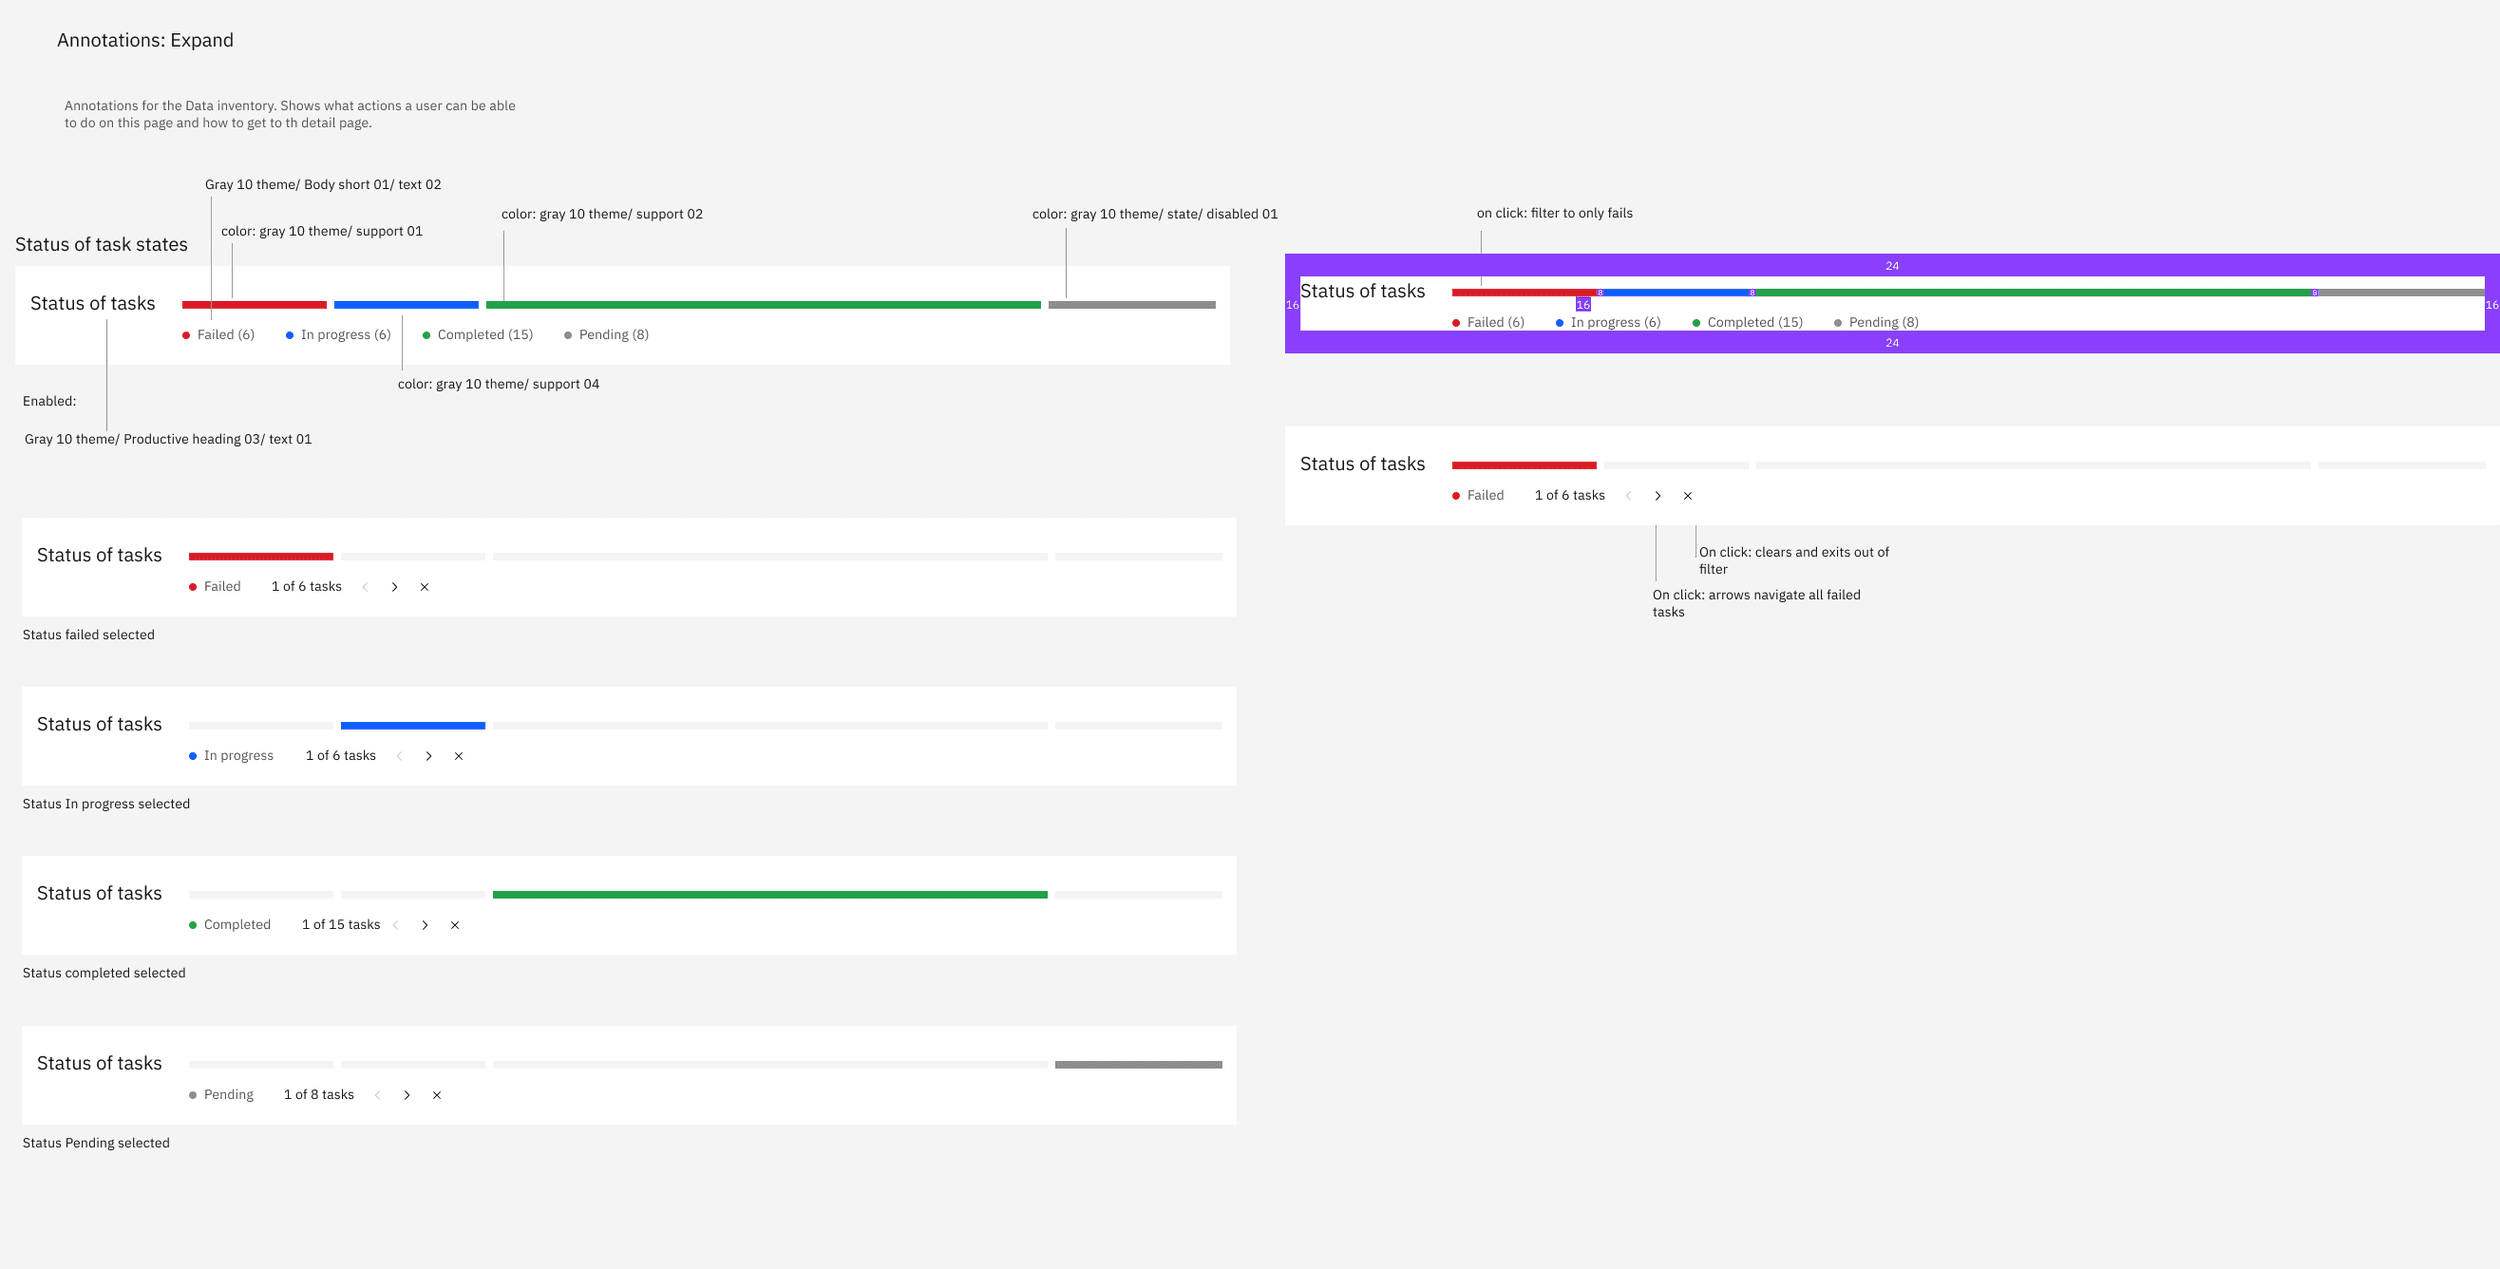Select "In progress (6)" legend in purple-highlighted panel
Viewport: 2500px width, 1269px height.
(x=1614, y=322)
